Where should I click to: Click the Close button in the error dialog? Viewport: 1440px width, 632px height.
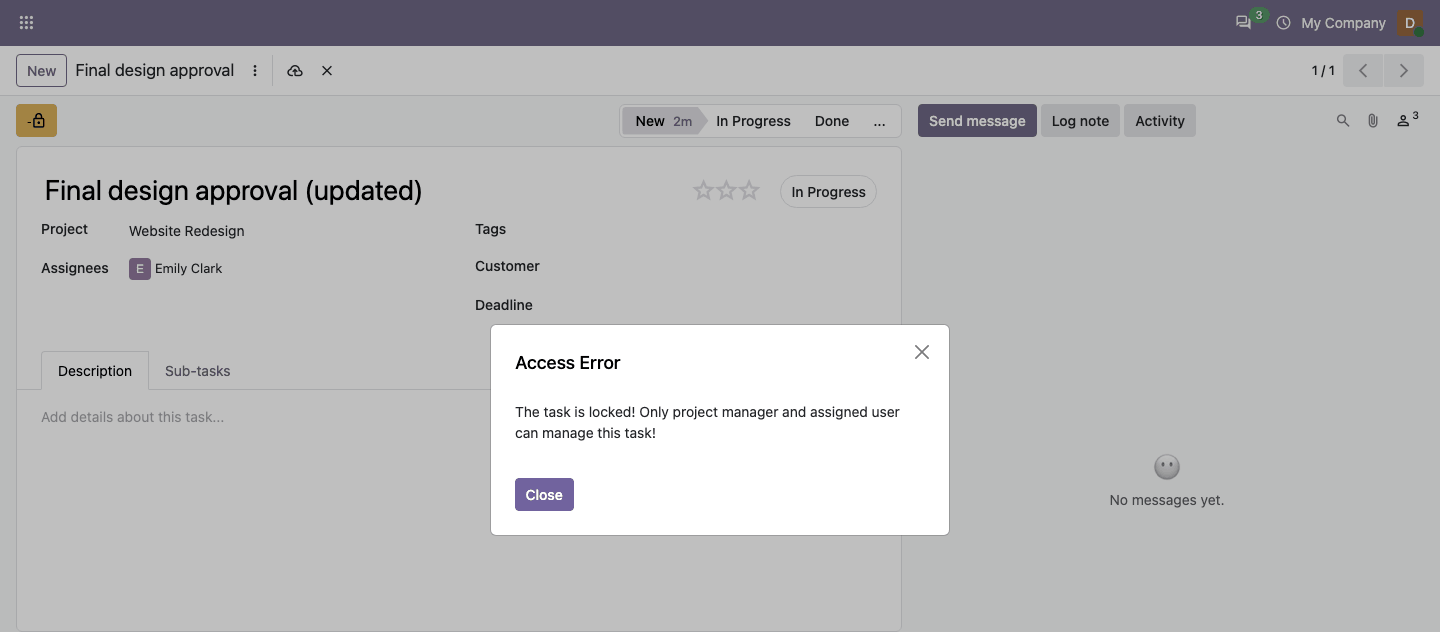coord(544,495)
